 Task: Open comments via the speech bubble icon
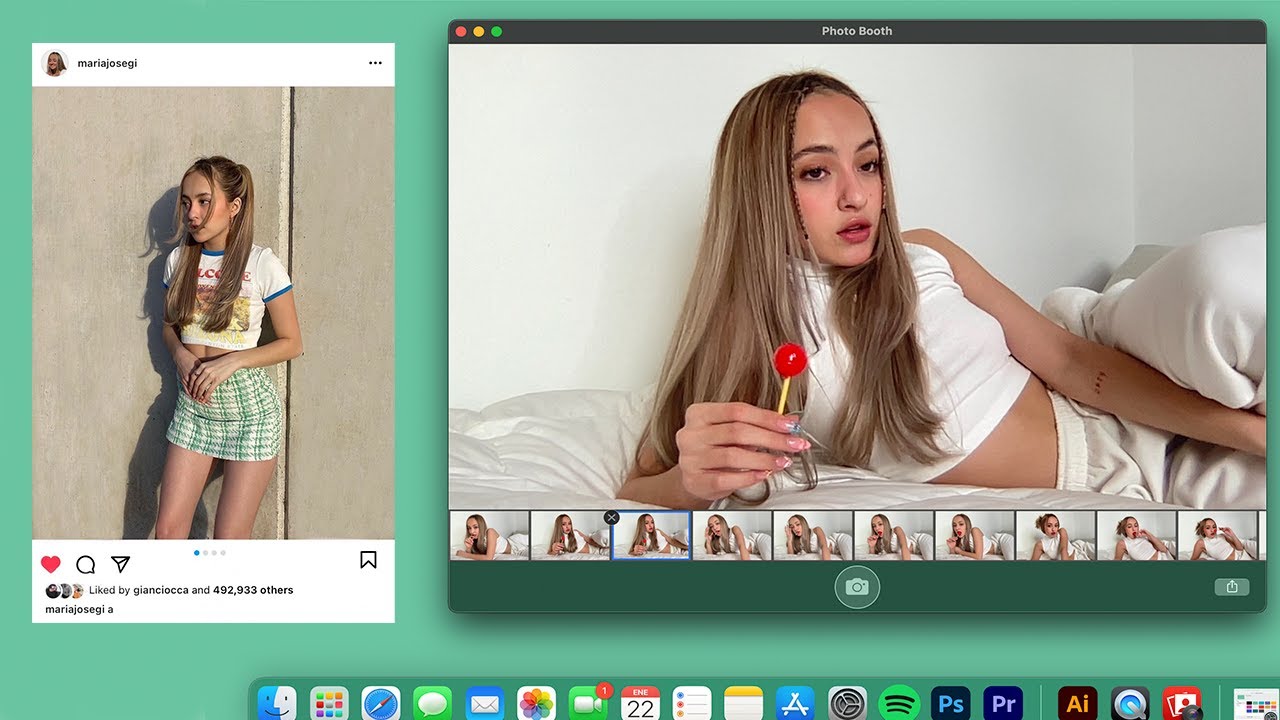tap(86, 564)
